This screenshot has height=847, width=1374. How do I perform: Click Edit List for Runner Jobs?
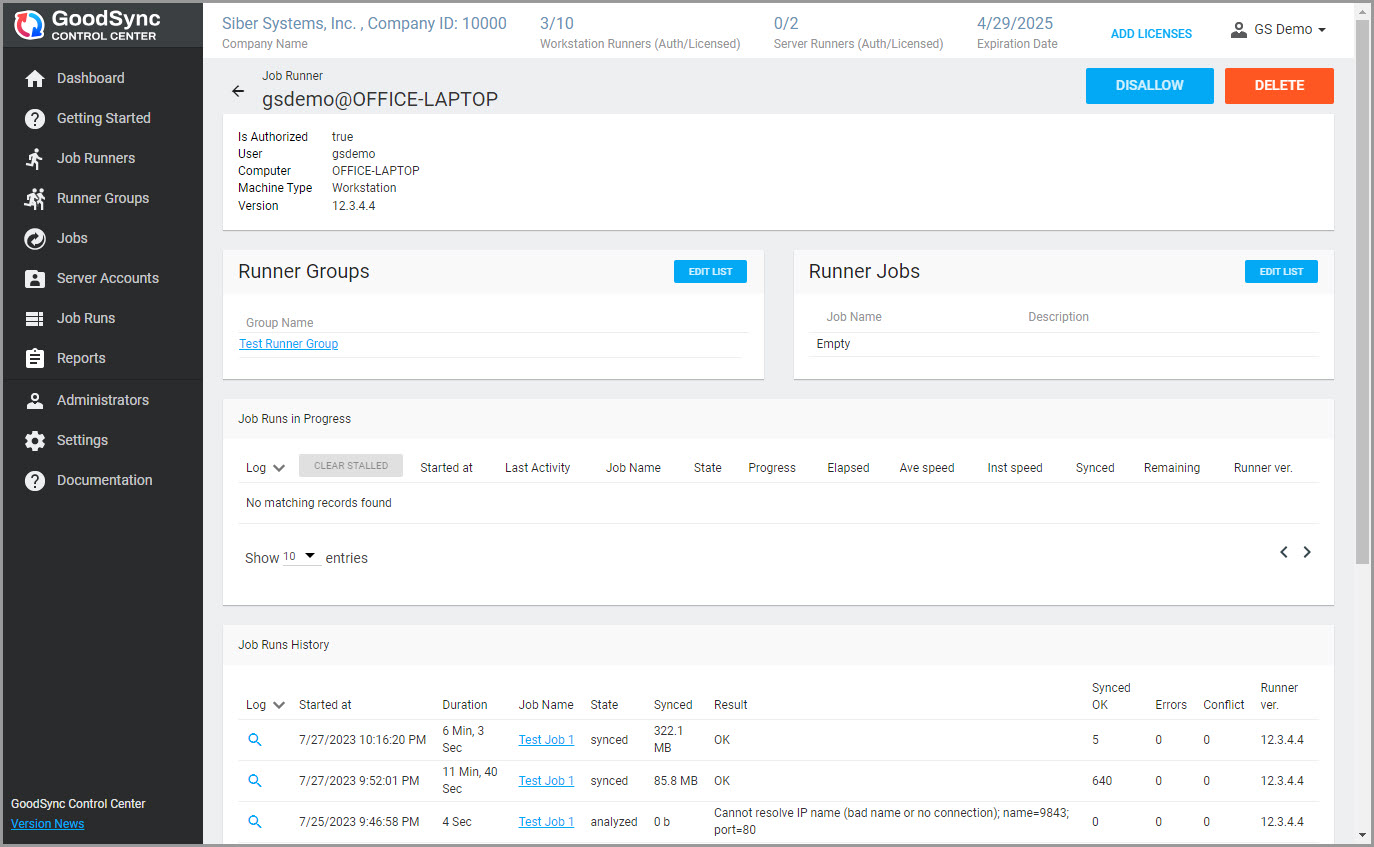1280,271
